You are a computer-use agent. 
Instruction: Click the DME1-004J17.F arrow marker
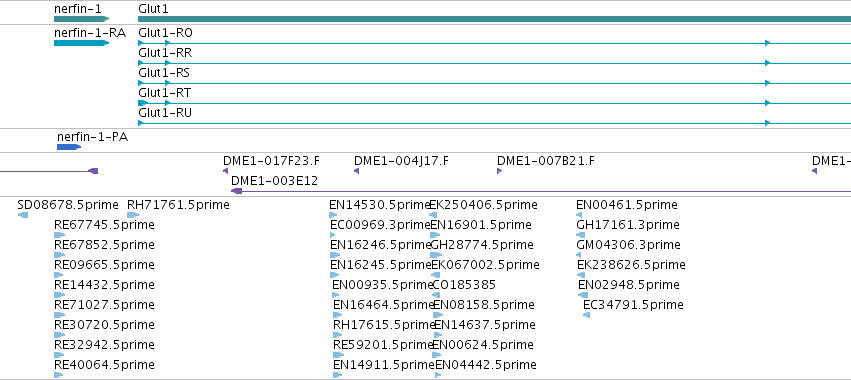point(357,171)
